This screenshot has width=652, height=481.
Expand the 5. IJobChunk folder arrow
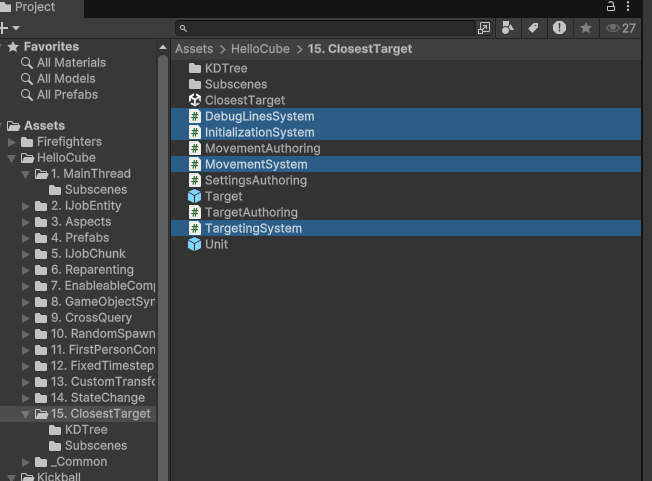pyautogui.click(x=26, y=254)
